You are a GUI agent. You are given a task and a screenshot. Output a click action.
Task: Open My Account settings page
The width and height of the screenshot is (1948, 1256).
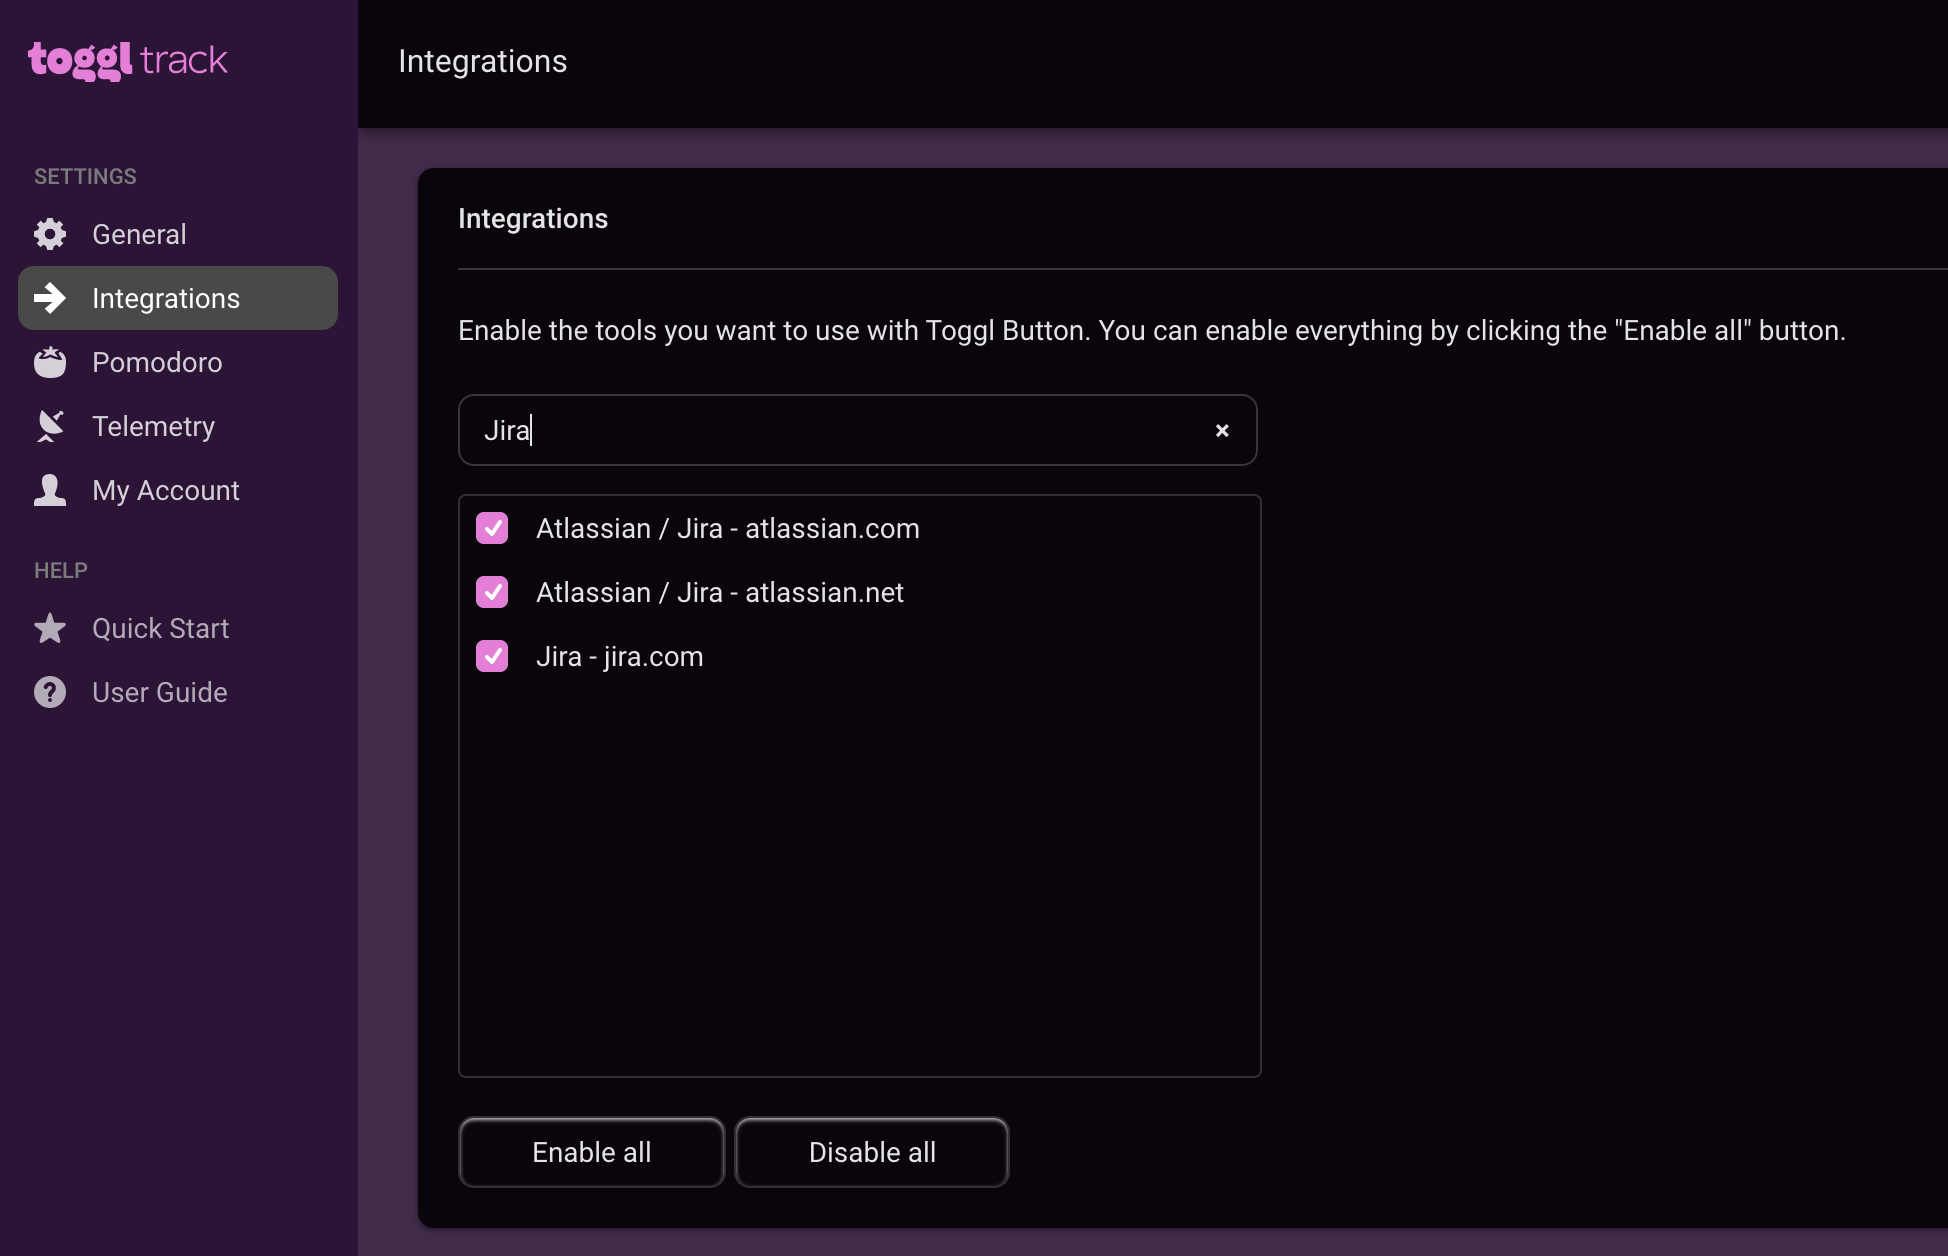[x=166, y=490]
